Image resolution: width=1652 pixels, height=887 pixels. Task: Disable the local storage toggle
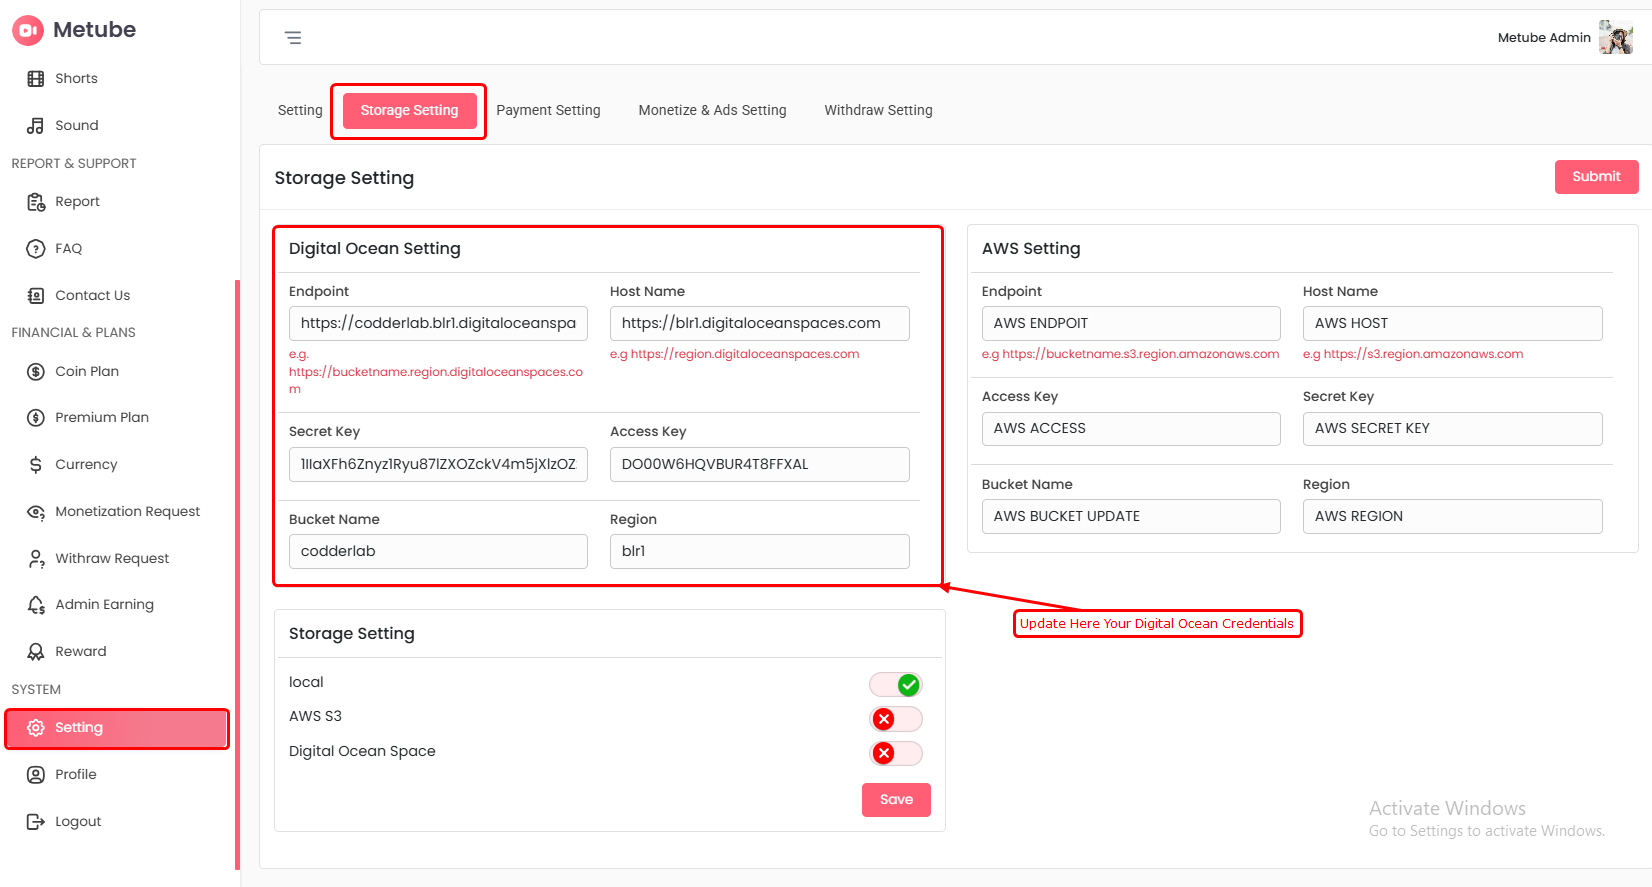tap(896, 685)
